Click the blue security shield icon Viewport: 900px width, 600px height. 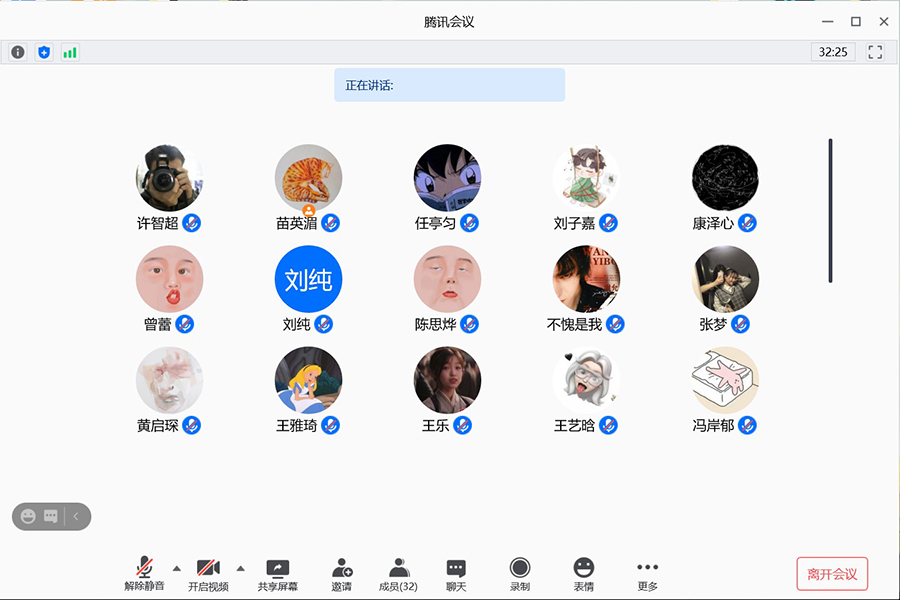click(x=44, y=52)
